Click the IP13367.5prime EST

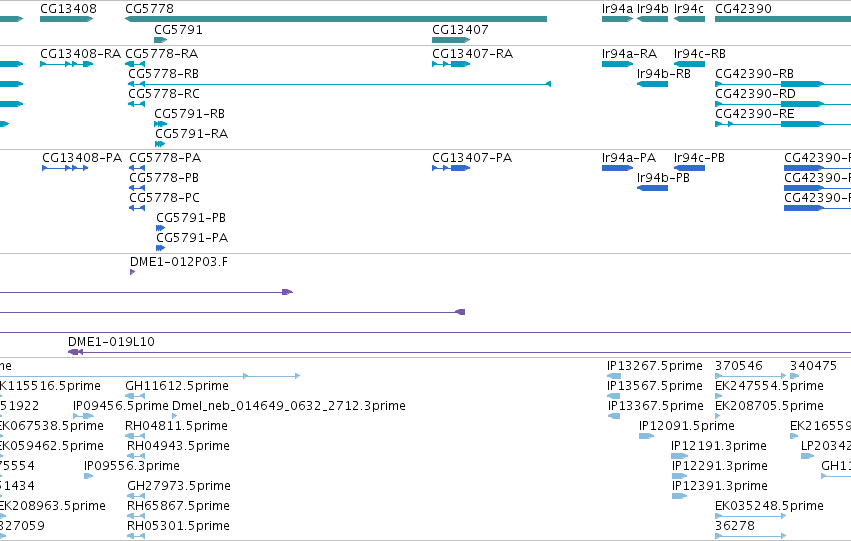614,416
